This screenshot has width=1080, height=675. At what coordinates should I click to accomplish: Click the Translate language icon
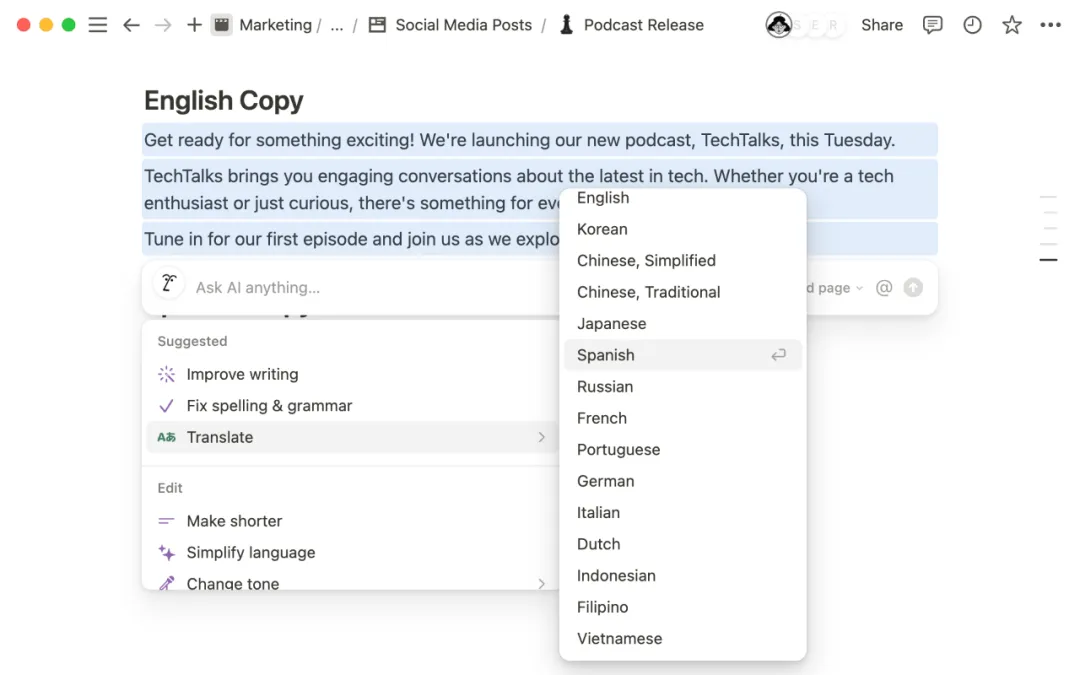[x=167, y=437]
